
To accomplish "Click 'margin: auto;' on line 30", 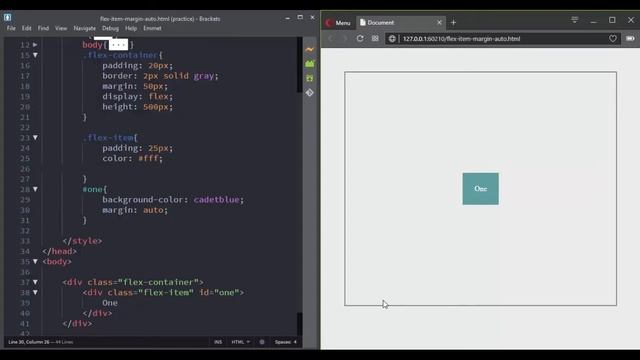I will pos(135,210).
